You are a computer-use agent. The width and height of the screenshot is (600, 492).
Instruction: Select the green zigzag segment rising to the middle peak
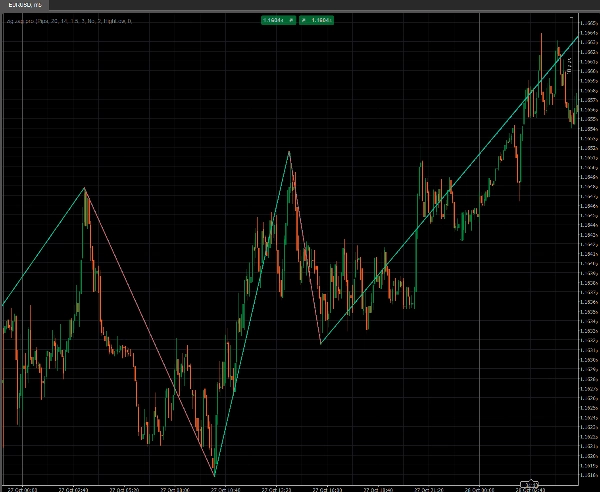pos(252,312)
